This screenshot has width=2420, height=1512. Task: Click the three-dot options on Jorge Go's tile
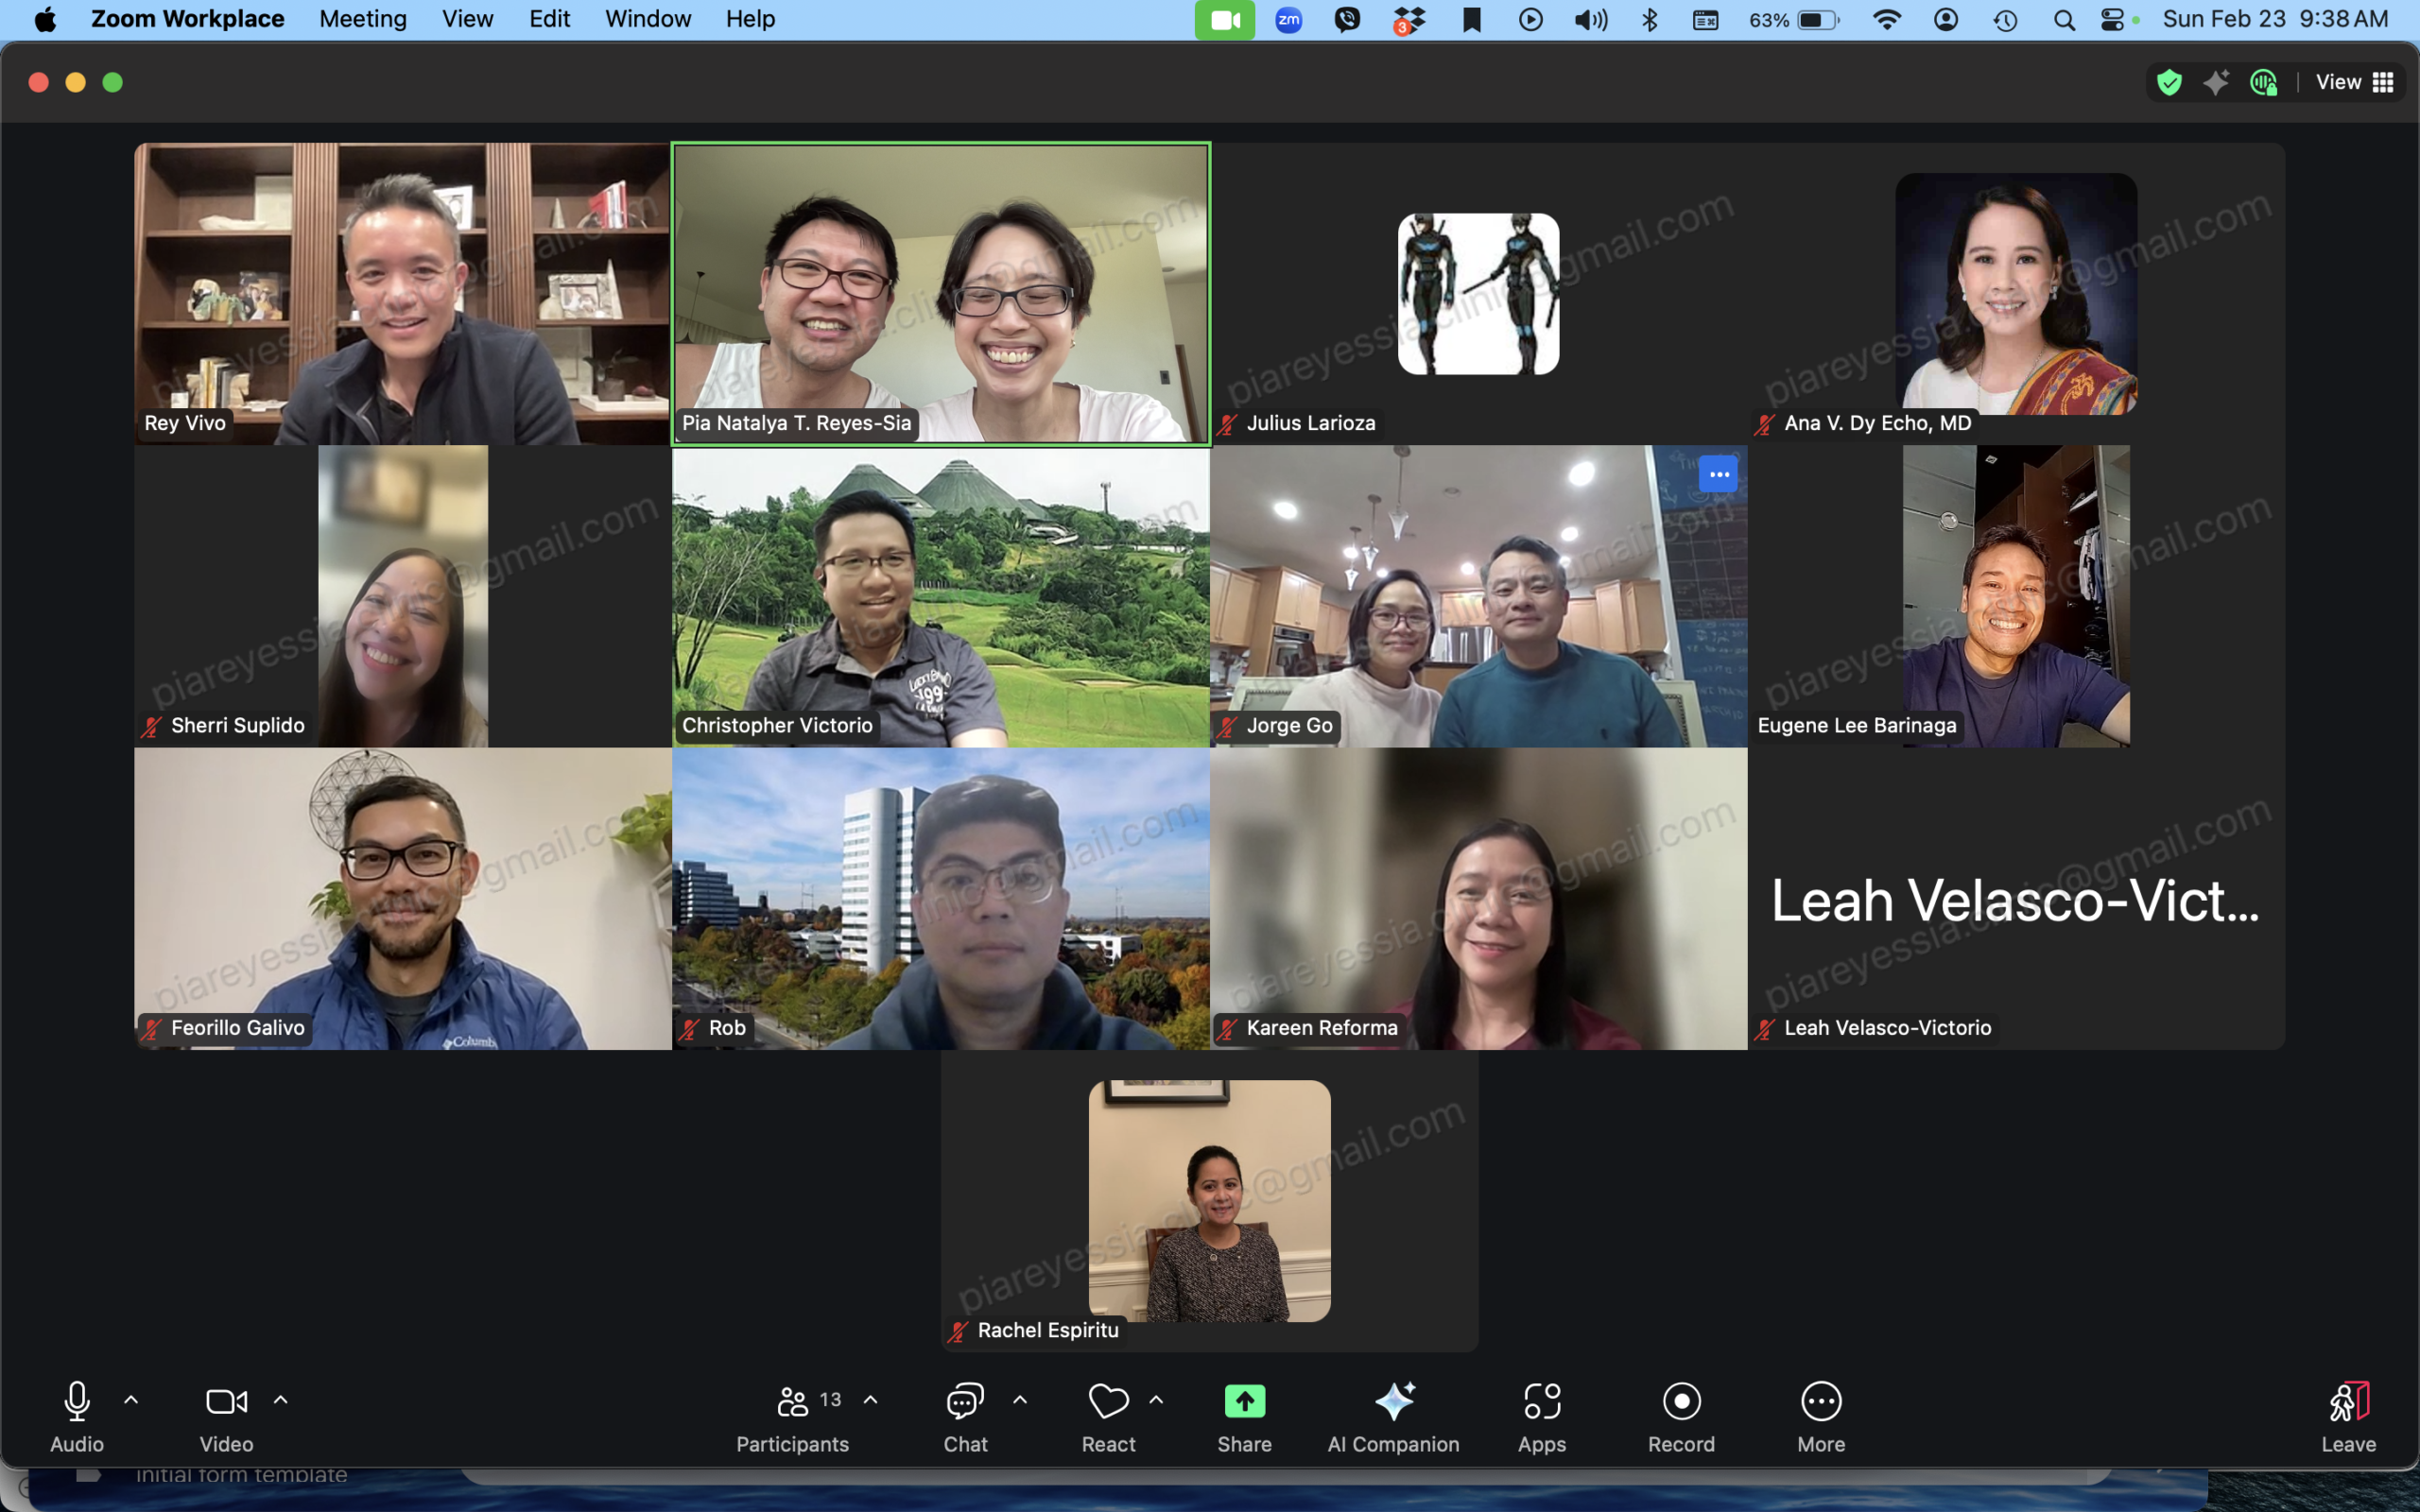click(1718, 475)
